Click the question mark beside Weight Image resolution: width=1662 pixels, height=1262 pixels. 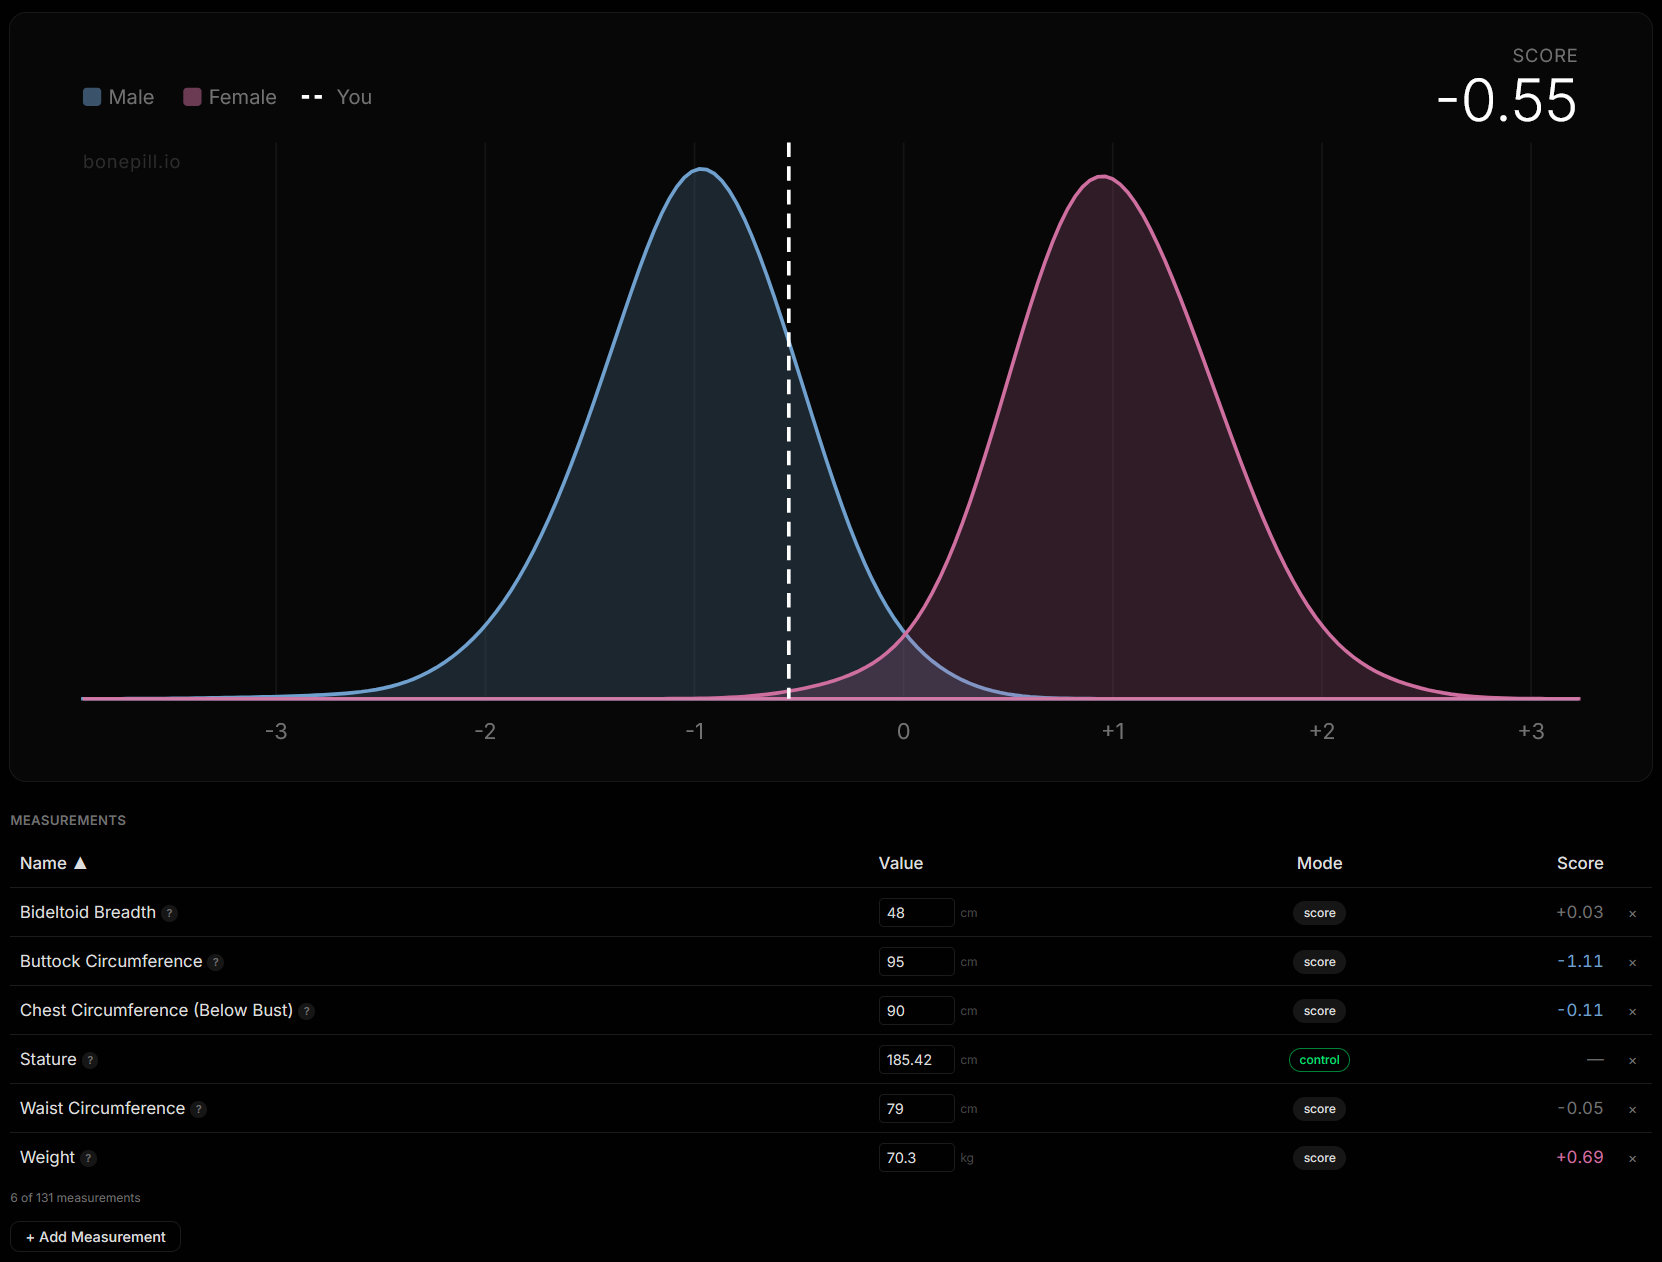pos(89,1158)
